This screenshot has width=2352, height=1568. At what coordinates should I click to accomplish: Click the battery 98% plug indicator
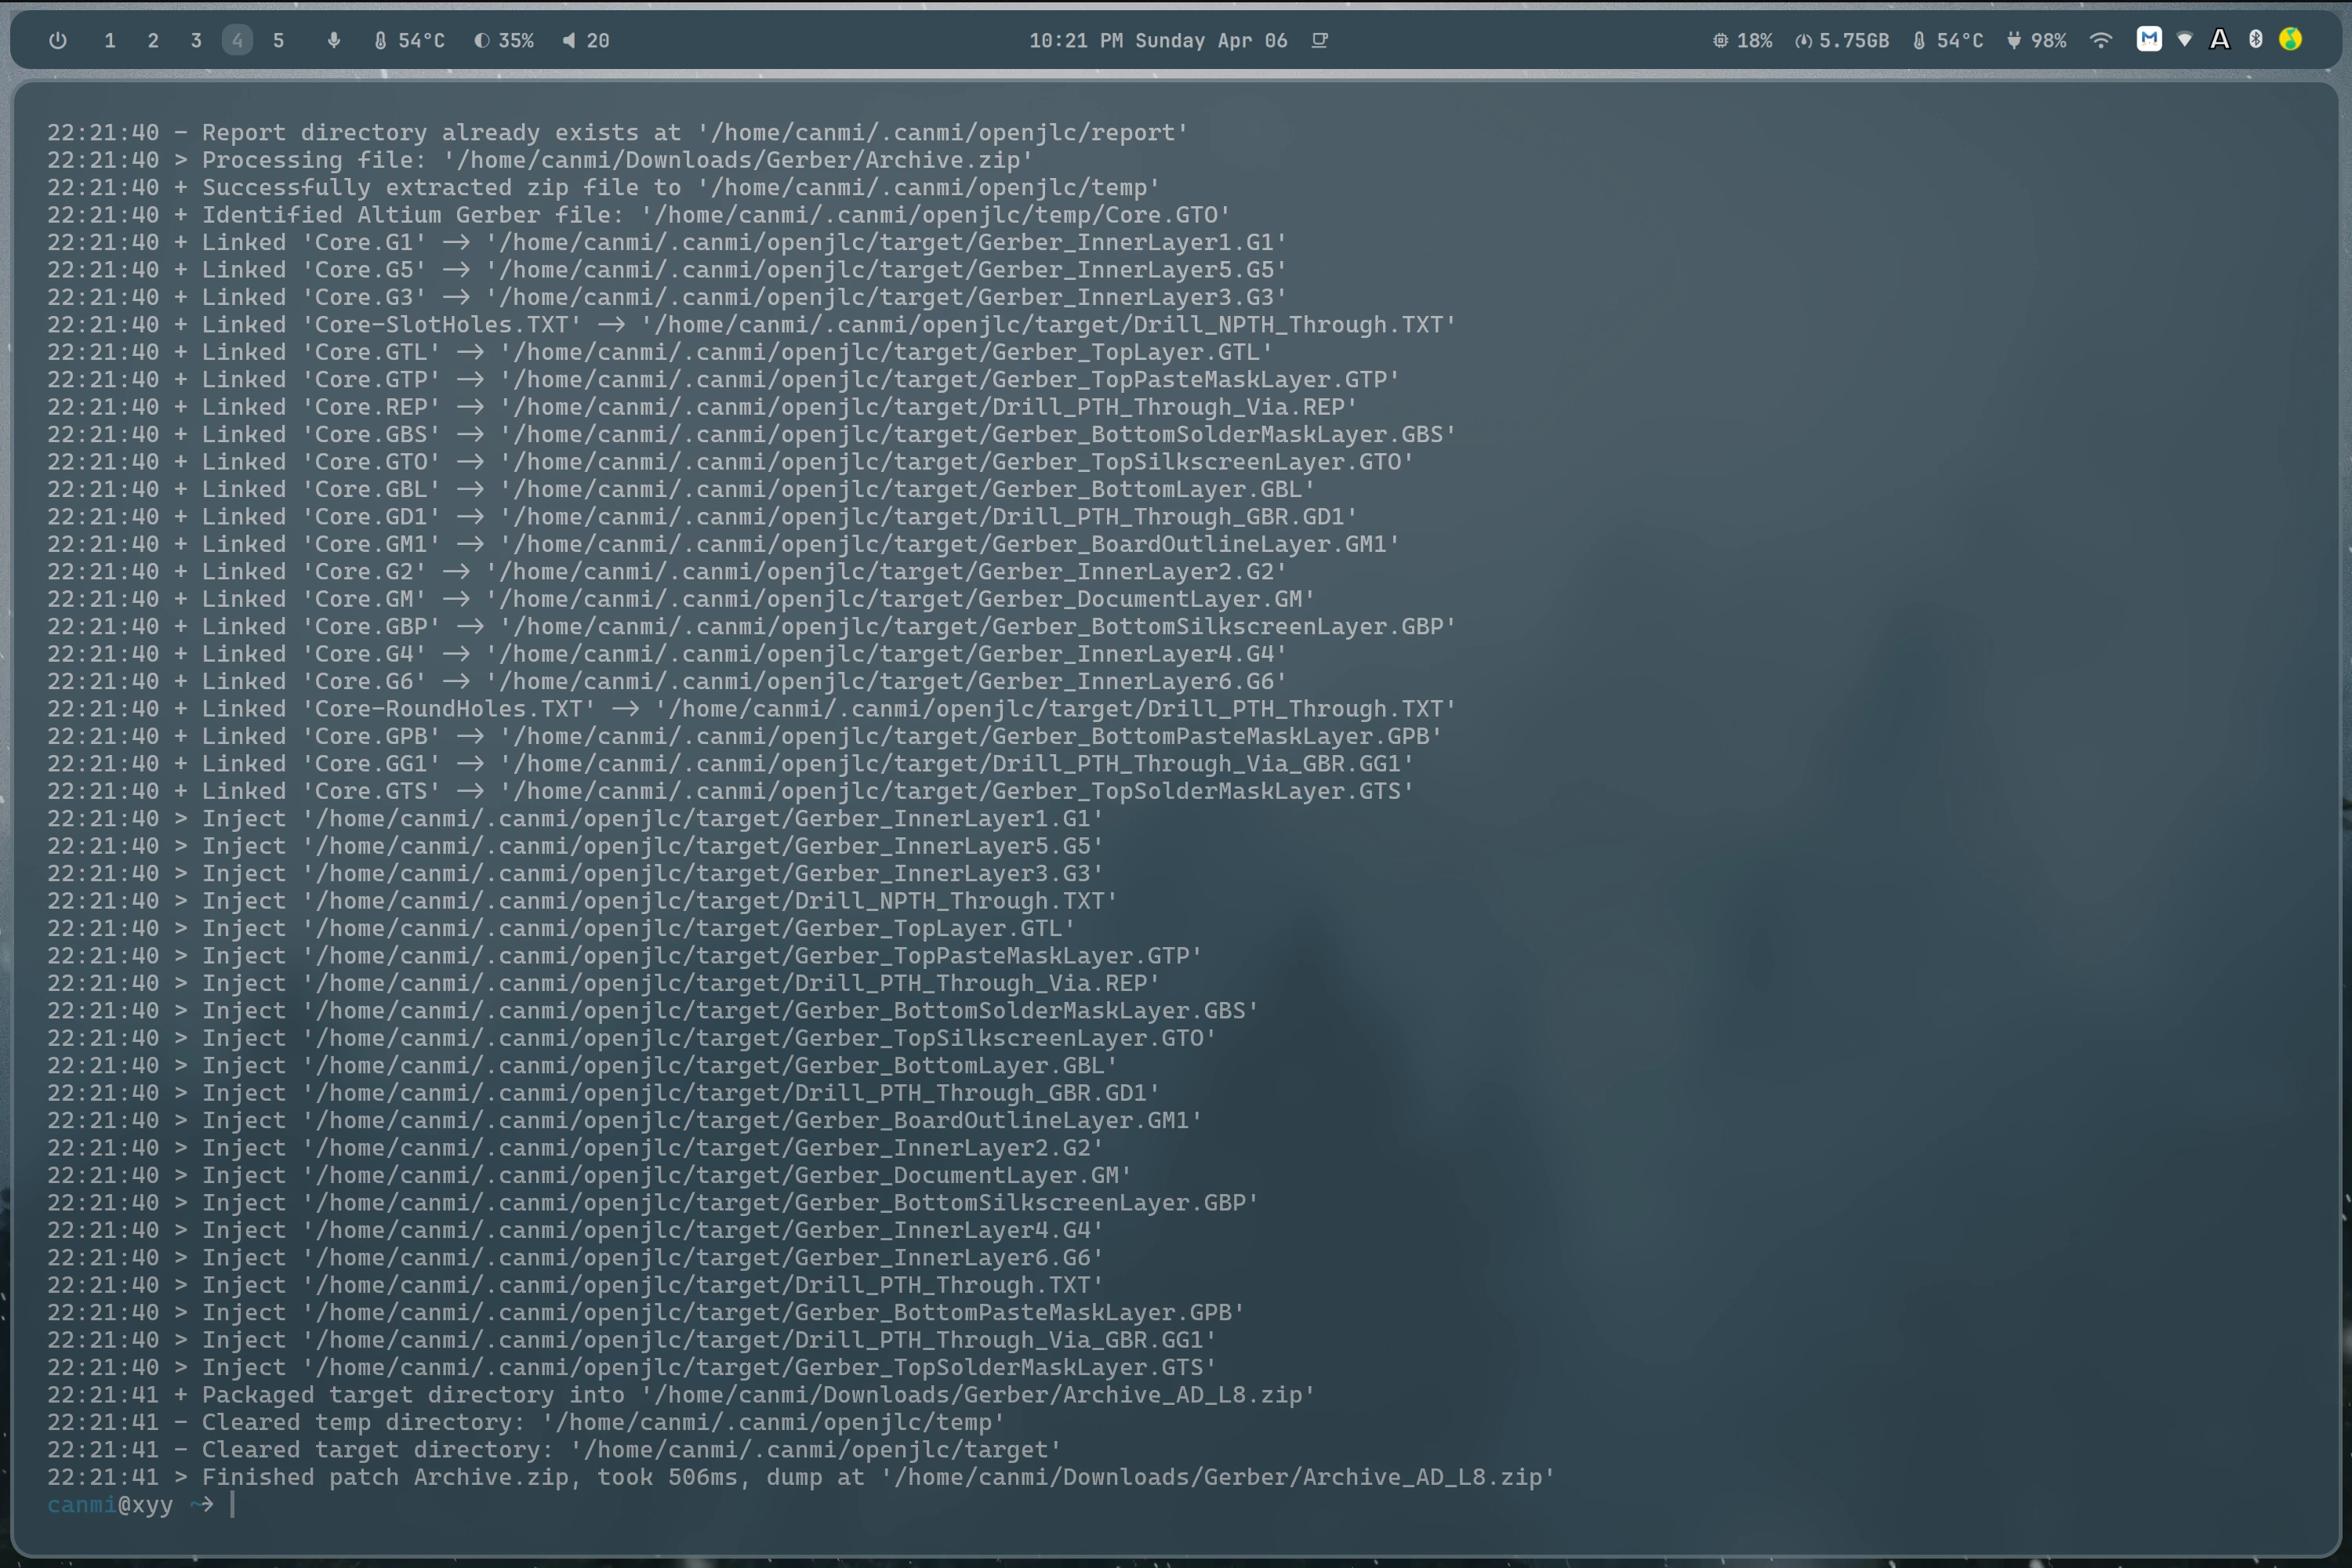pyautogui.click(x=2036, y=41)
